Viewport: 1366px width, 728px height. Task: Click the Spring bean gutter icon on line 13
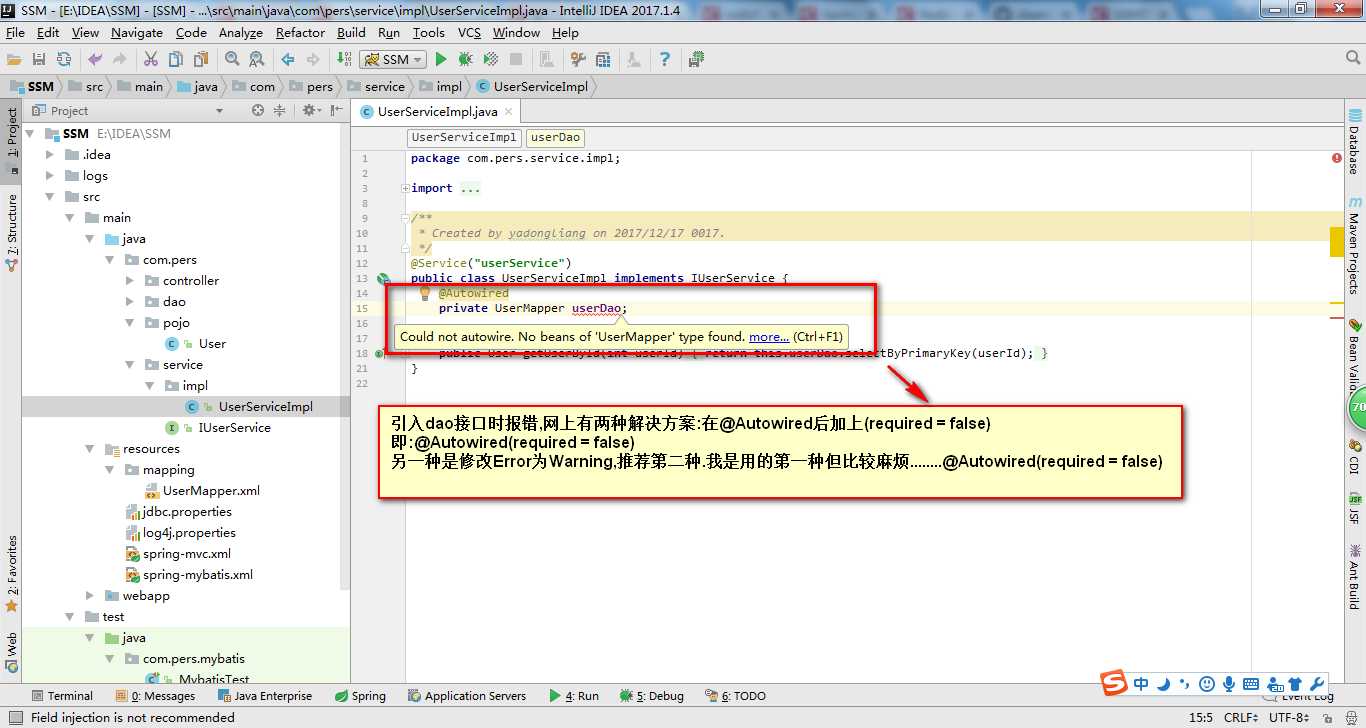point(383,279)
